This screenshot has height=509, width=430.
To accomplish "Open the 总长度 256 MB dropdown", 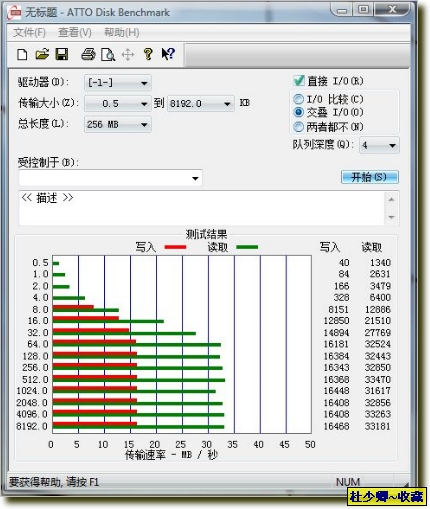I will 118,124.
